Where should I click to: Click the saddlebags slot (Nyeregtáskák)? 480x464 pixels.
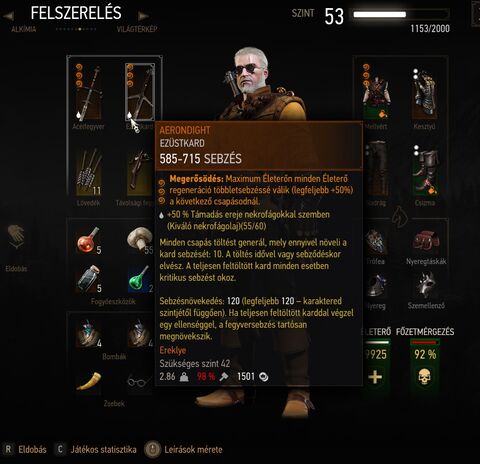click(x=426, y=241)
